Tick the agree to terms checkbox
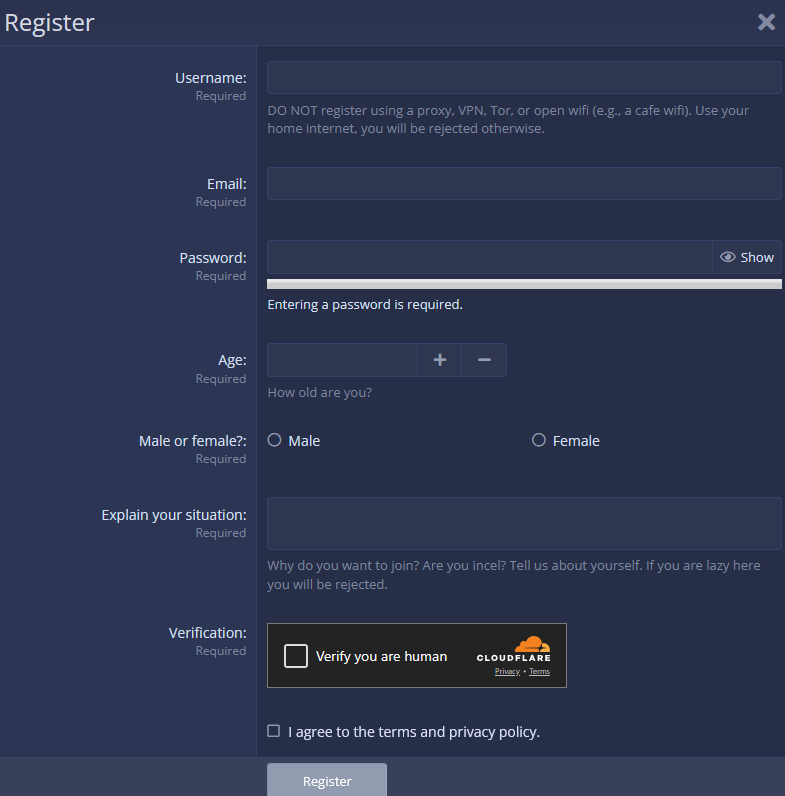The width and height of the screenshot is (785, 796). (274, 731)
